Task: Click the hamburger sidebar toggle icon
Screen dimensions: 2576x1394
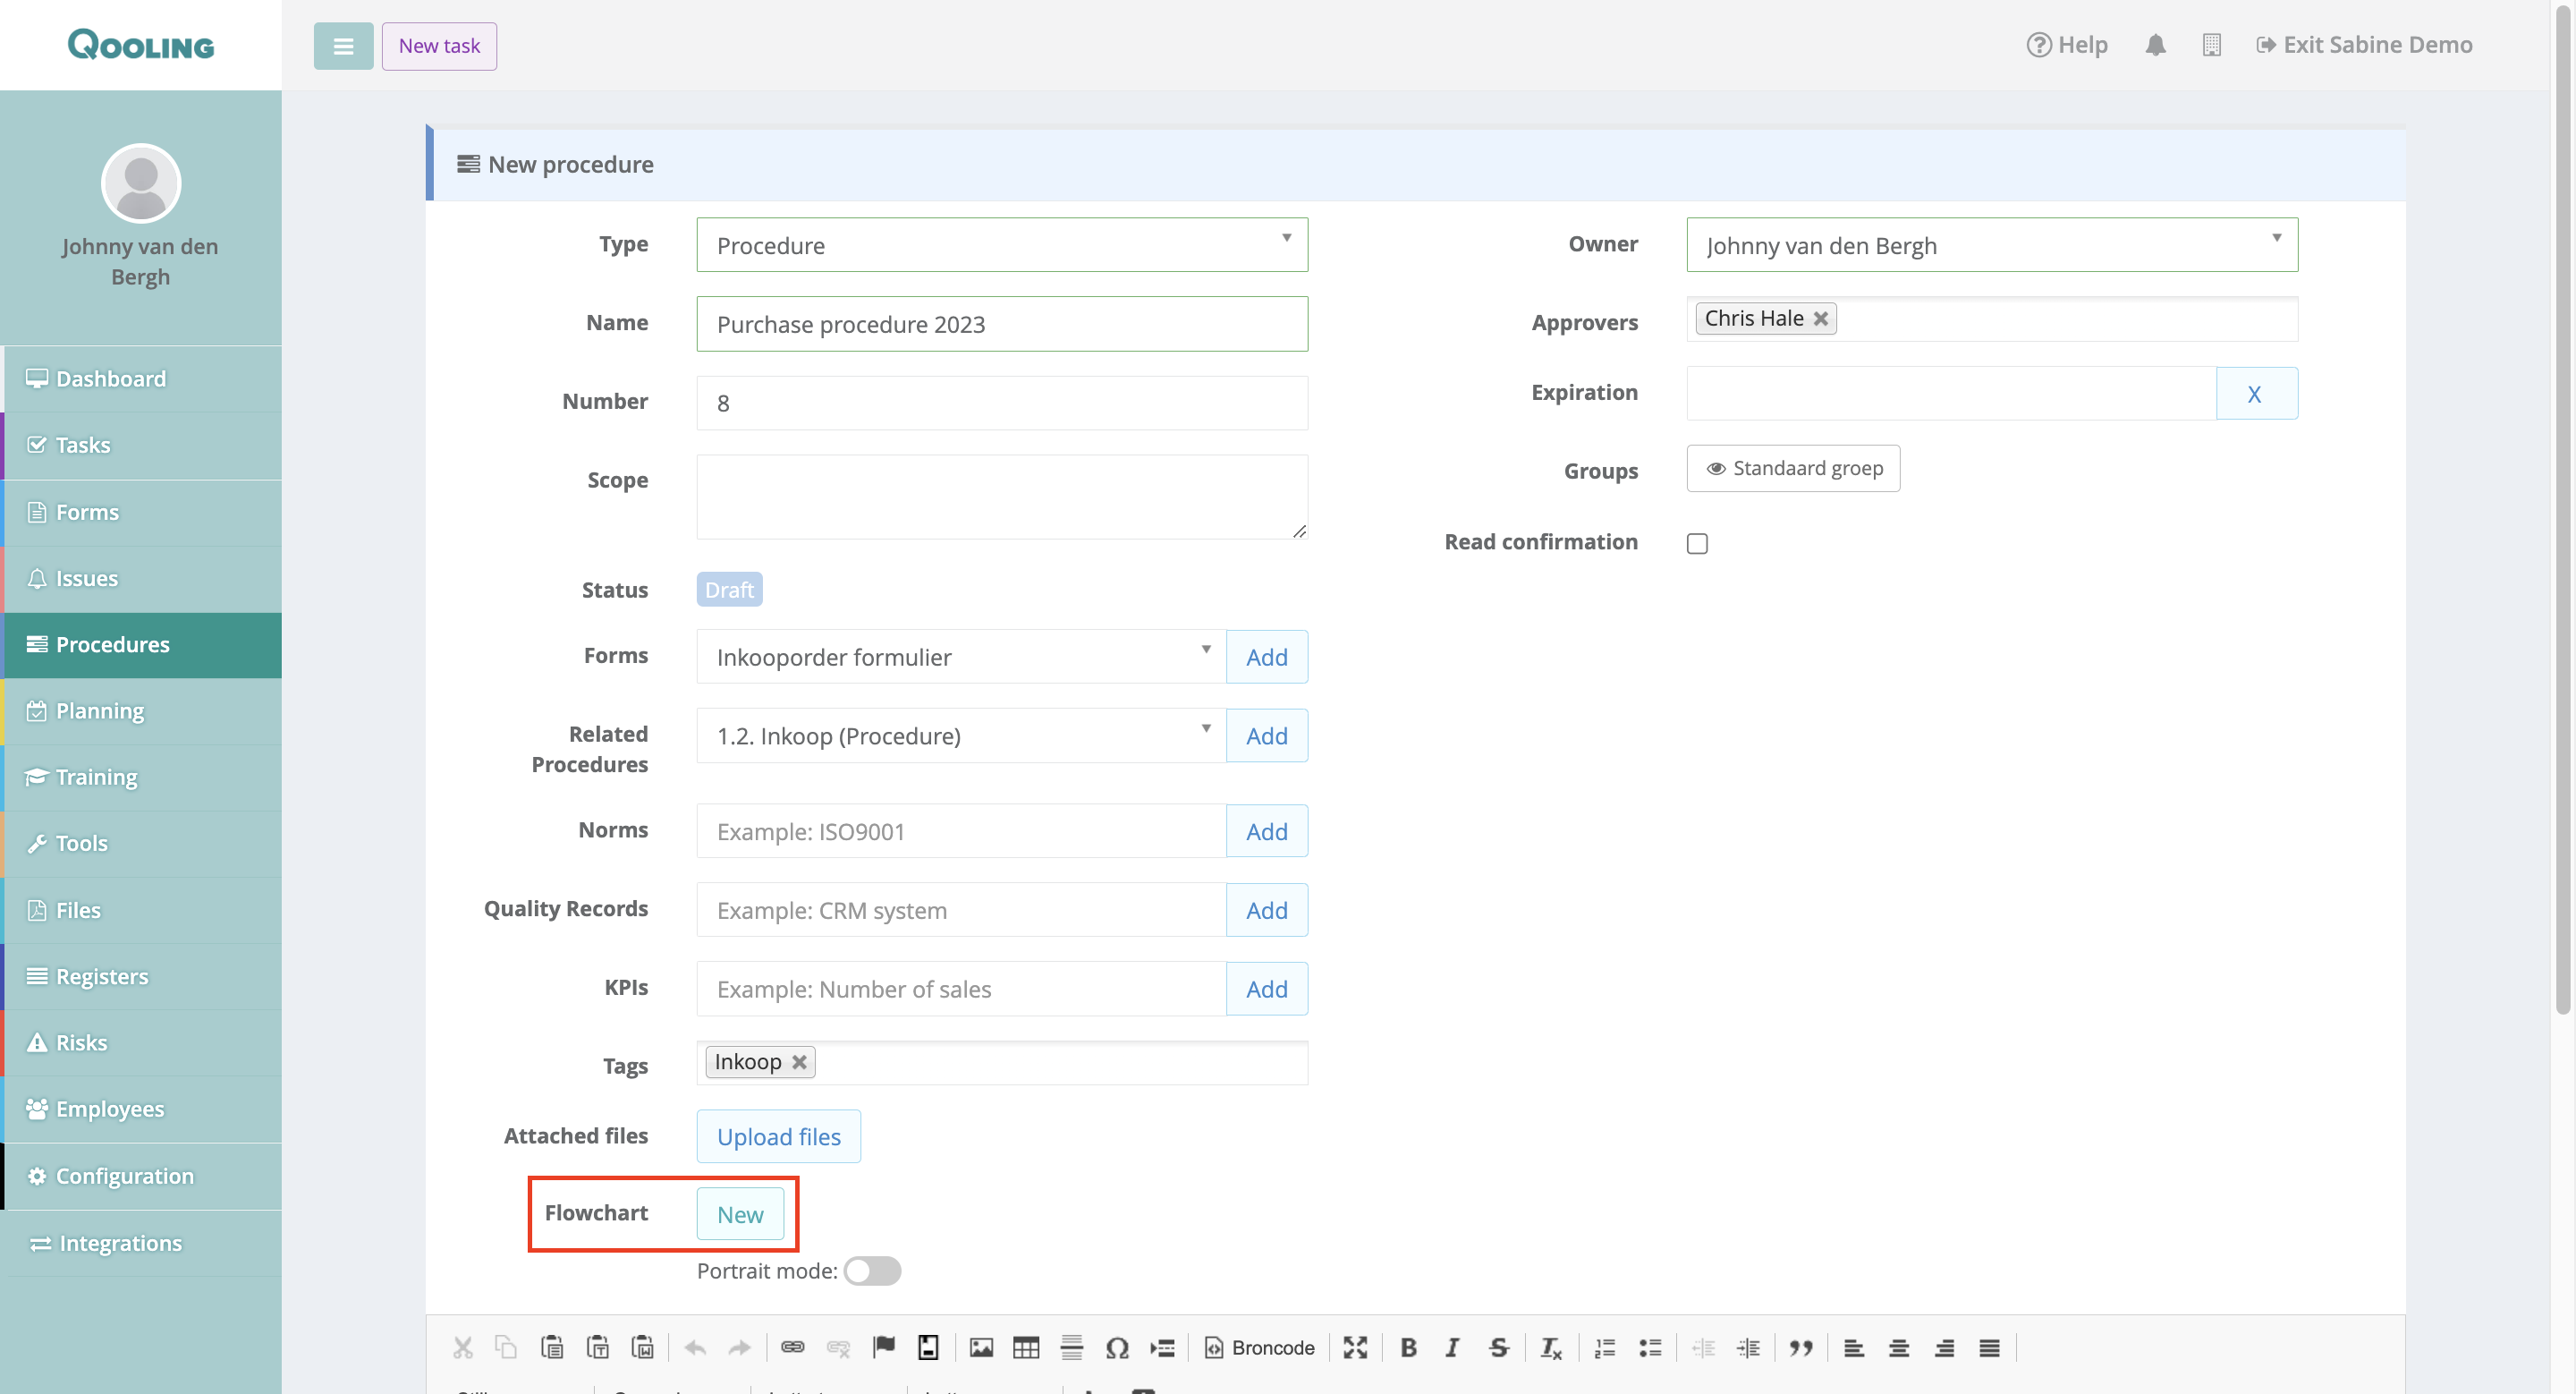Action: click(x=343, y=46)
